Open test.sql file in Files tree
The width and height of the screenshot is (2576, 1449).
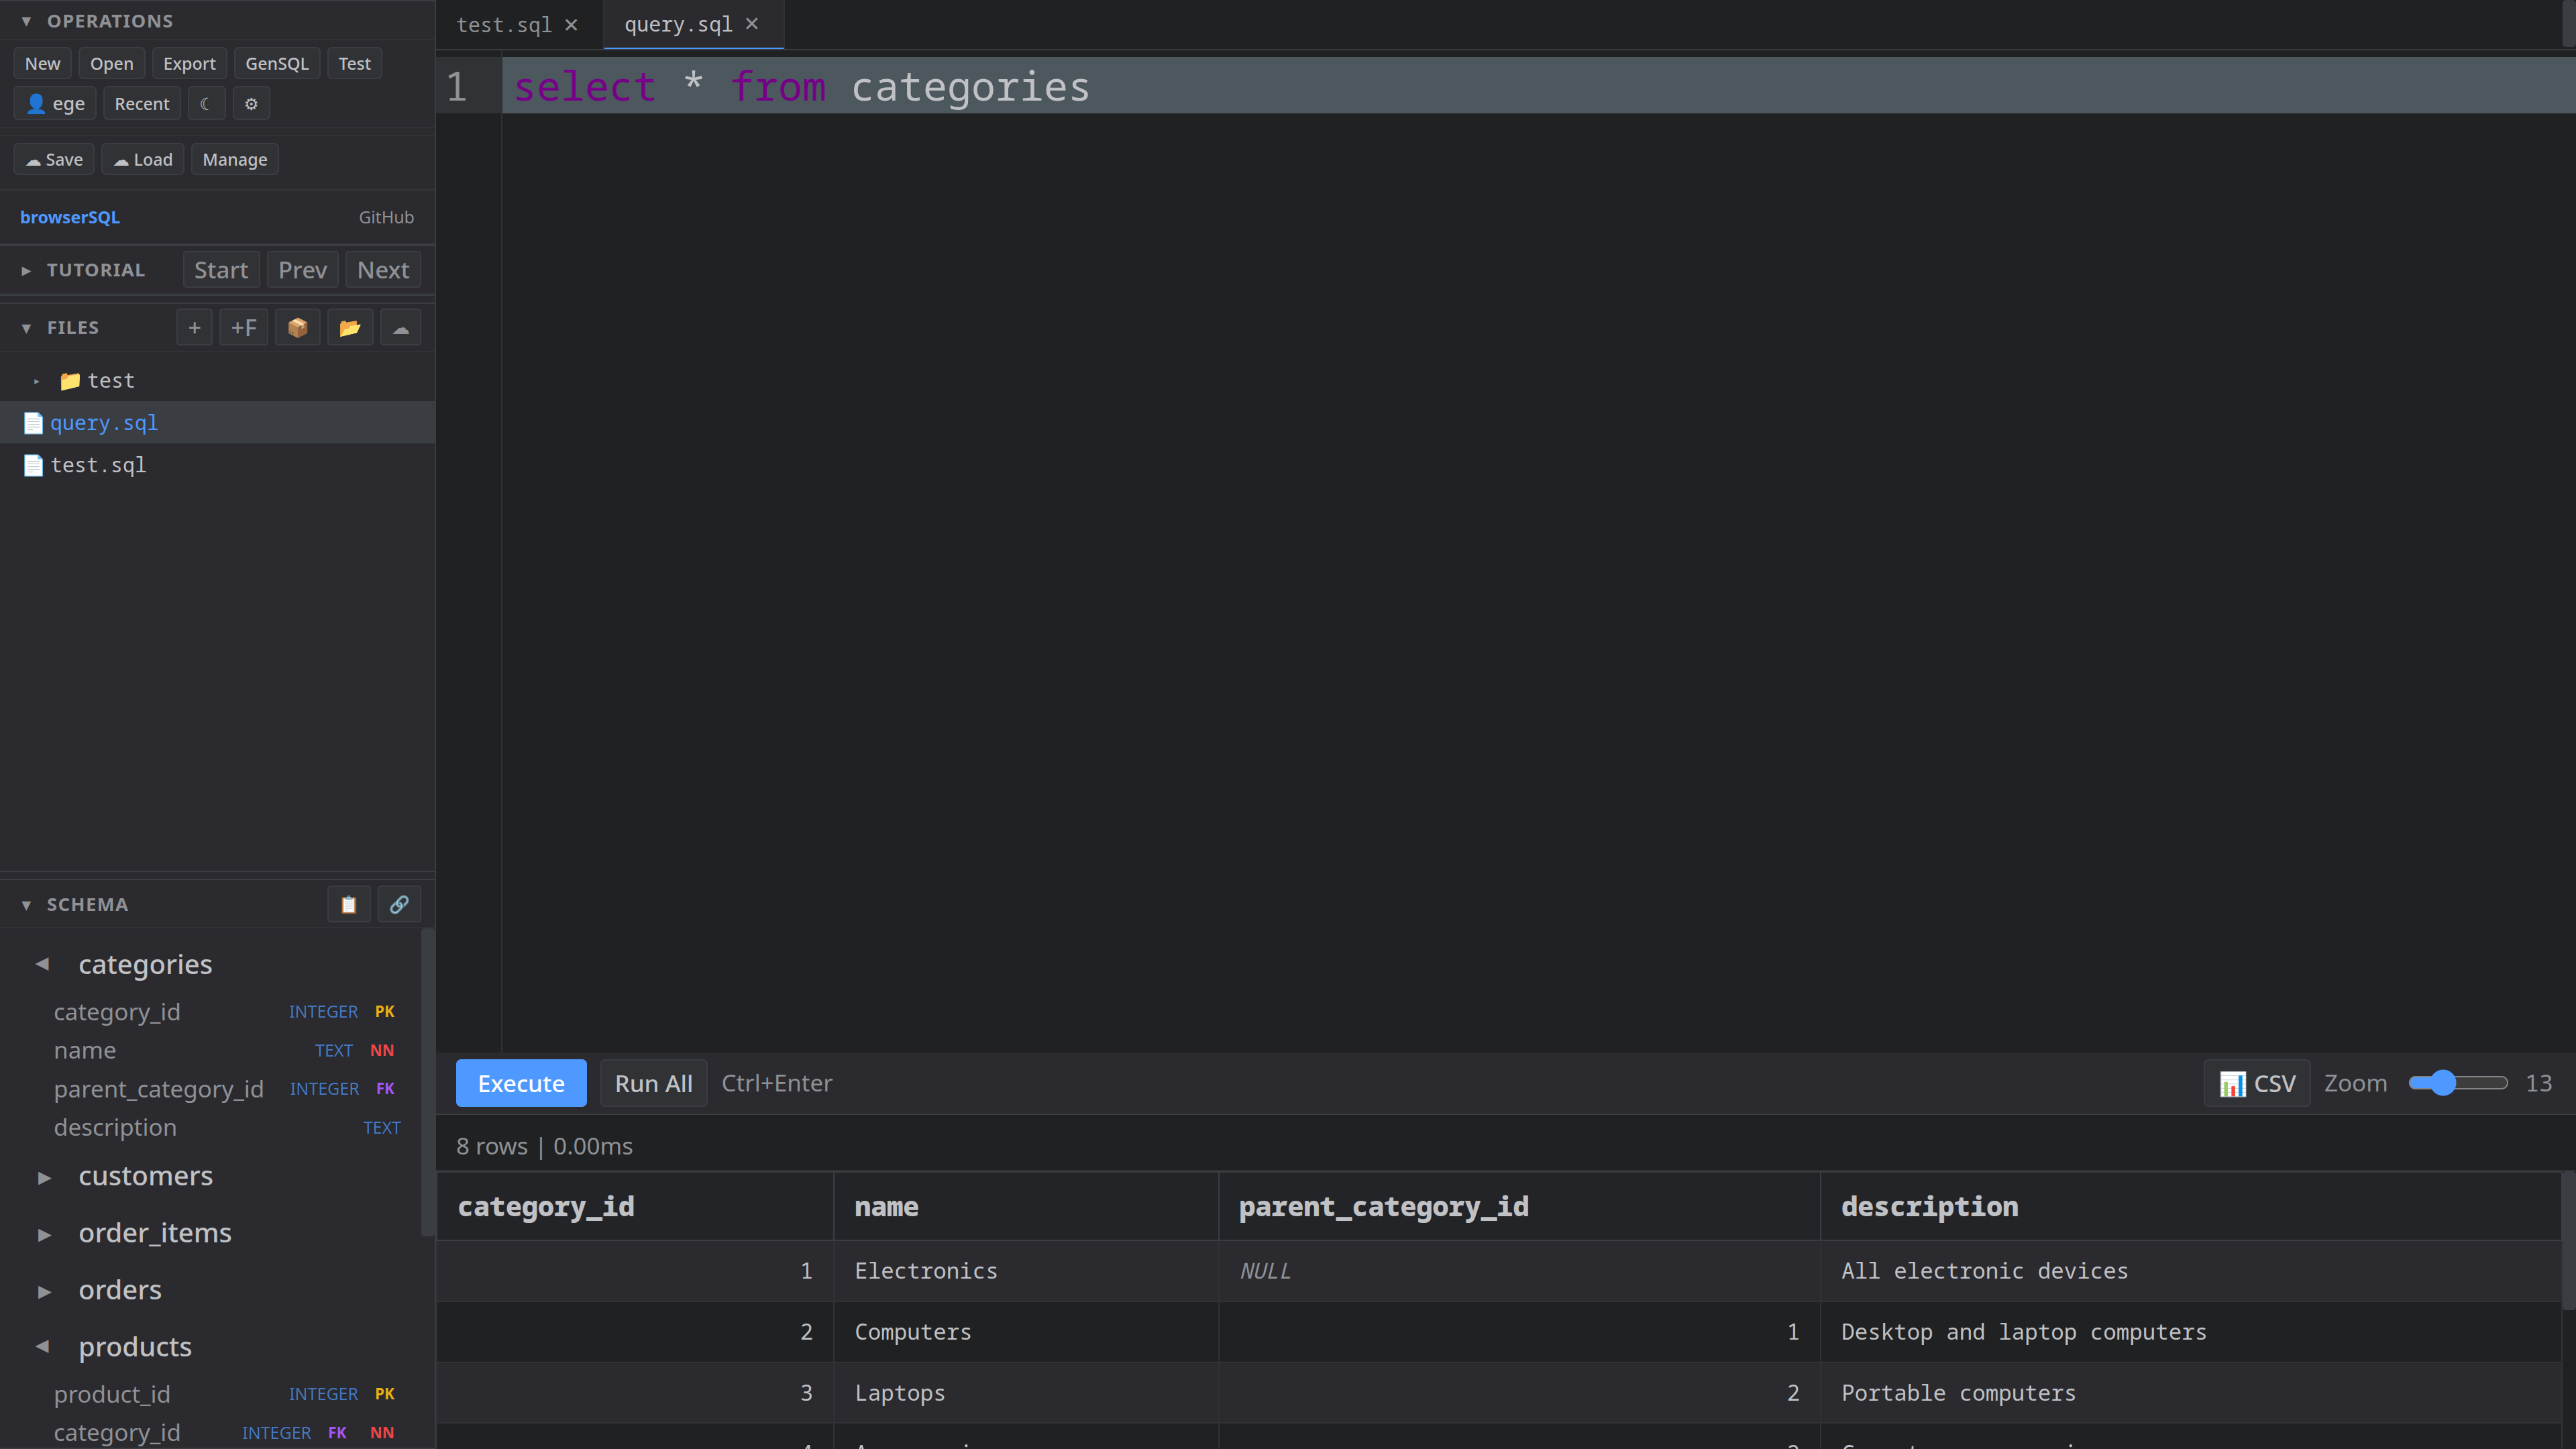click(217, 465)
